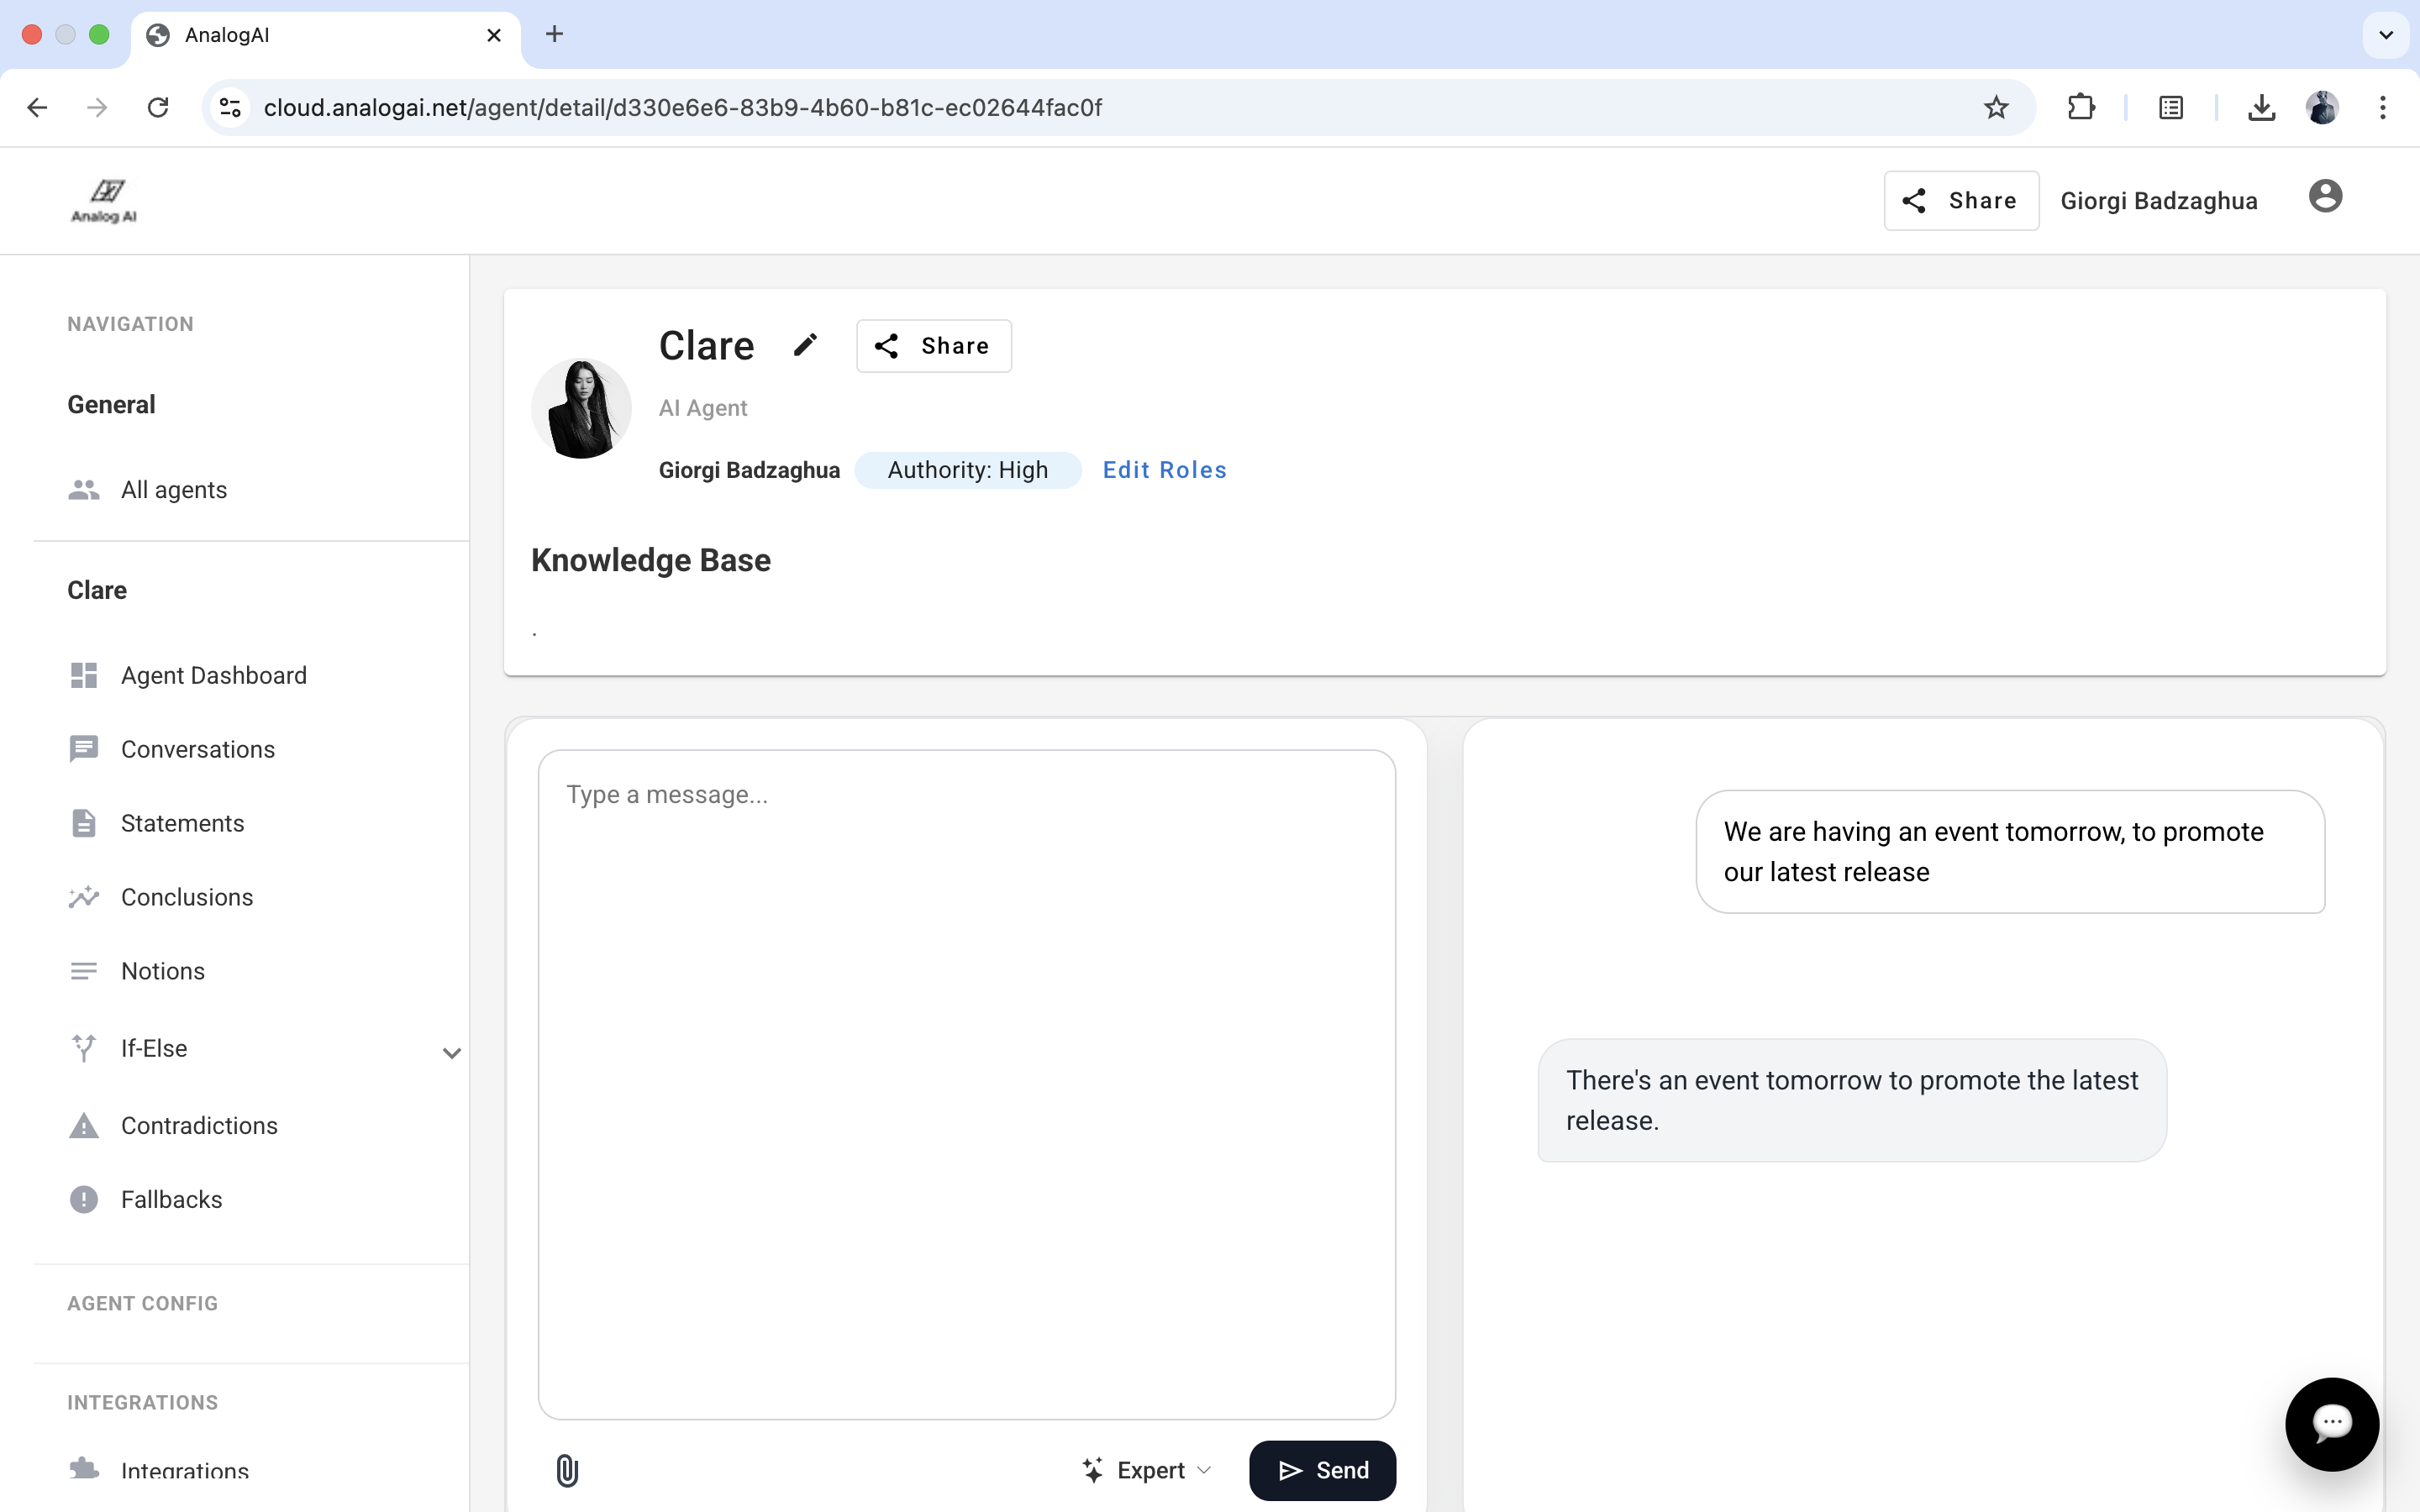The width and height of the screenshot is (2420, 1512).
Task: Click the Edit Roles link
Action: [1164, 470]
